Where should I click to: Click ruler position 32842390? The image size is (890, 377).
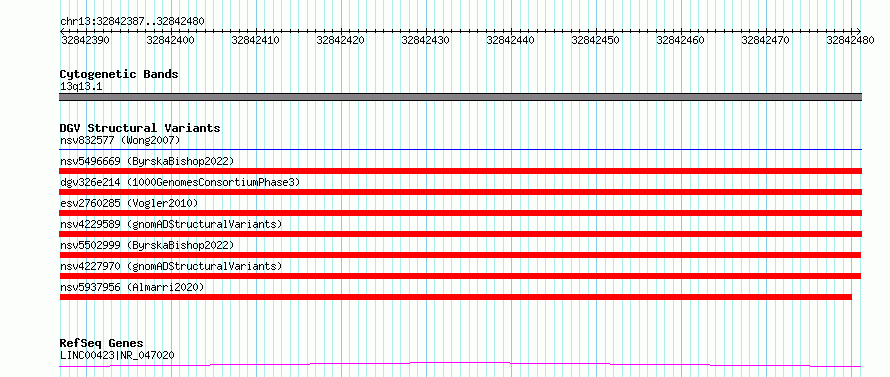click(x=85, y=40)
